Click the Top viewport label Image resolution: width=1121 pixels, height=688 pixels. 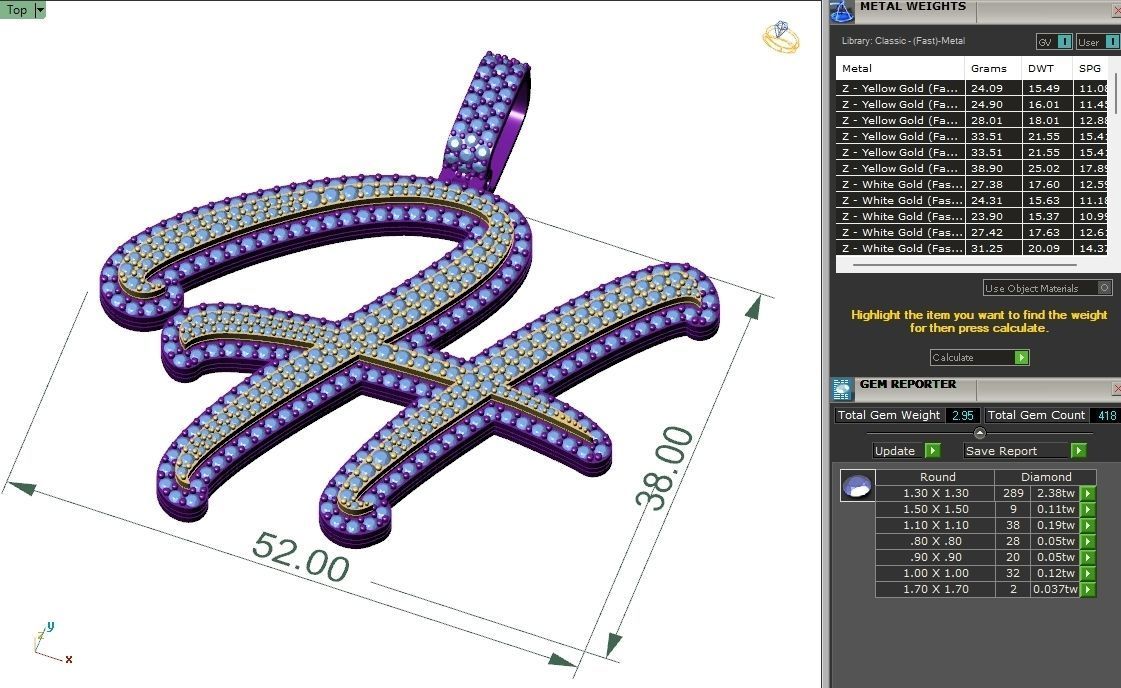tap(17, 10)
